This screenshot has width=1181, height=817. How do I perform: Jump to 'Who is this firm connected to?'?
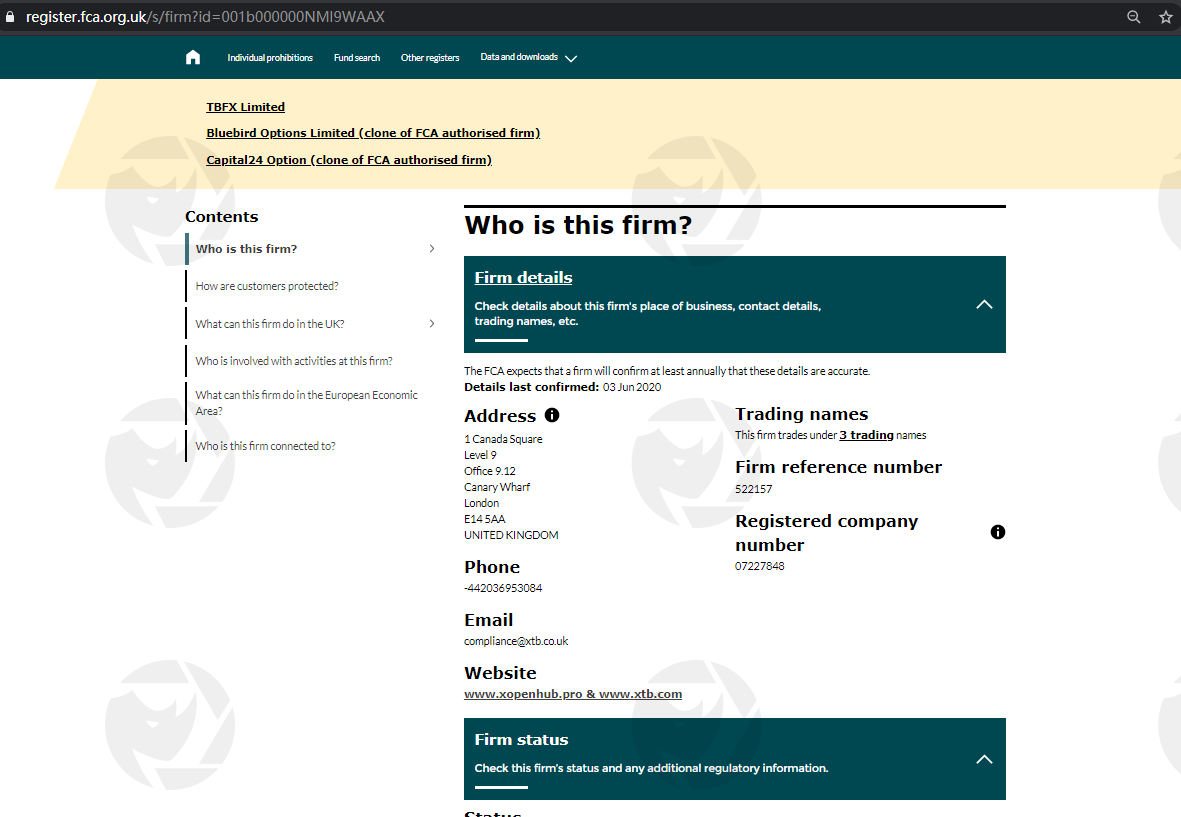point(265,446)
